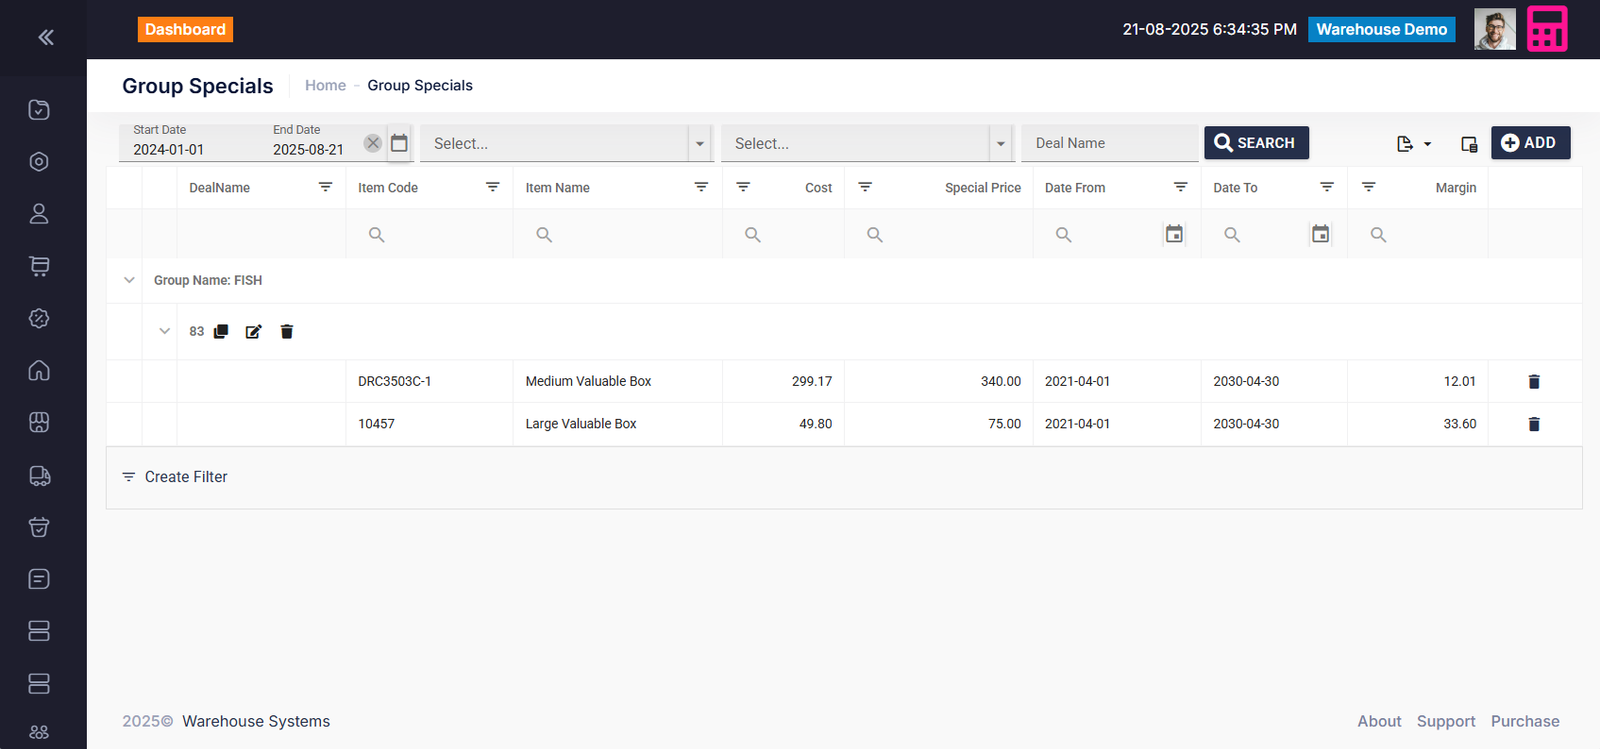Open the first Select... dropdown
This screenshot has width=1600, height=749.
coord(565,144)
